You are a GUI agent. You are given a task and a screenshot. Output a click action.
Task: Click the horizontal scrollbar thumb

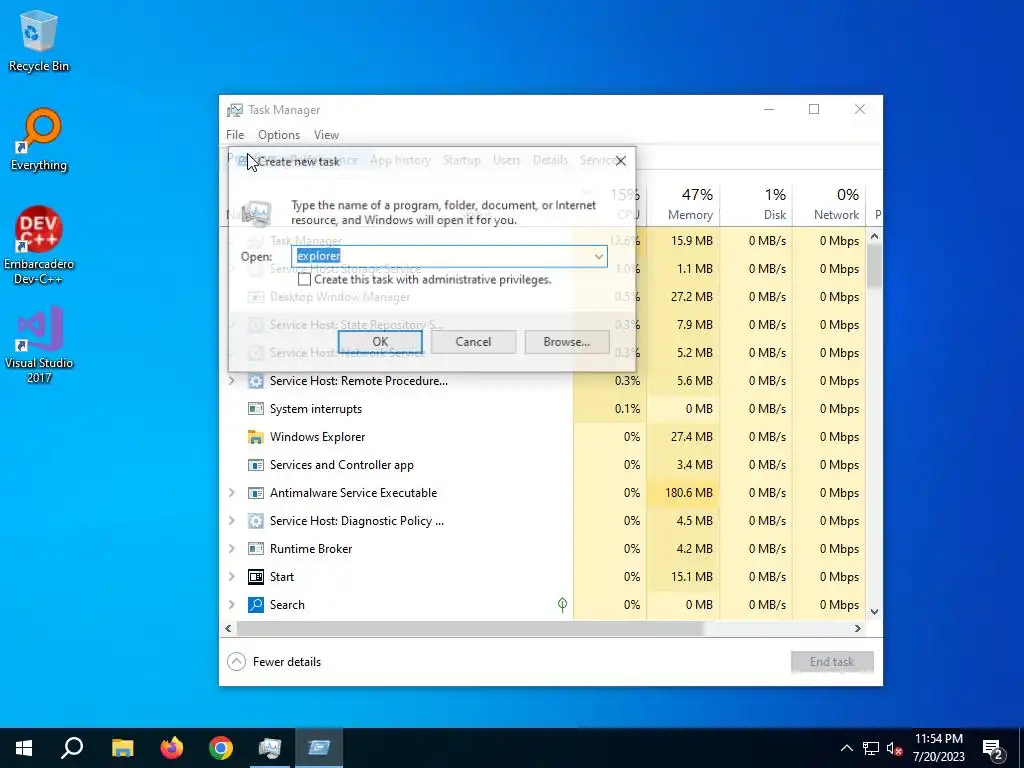[x=470, y=628]
